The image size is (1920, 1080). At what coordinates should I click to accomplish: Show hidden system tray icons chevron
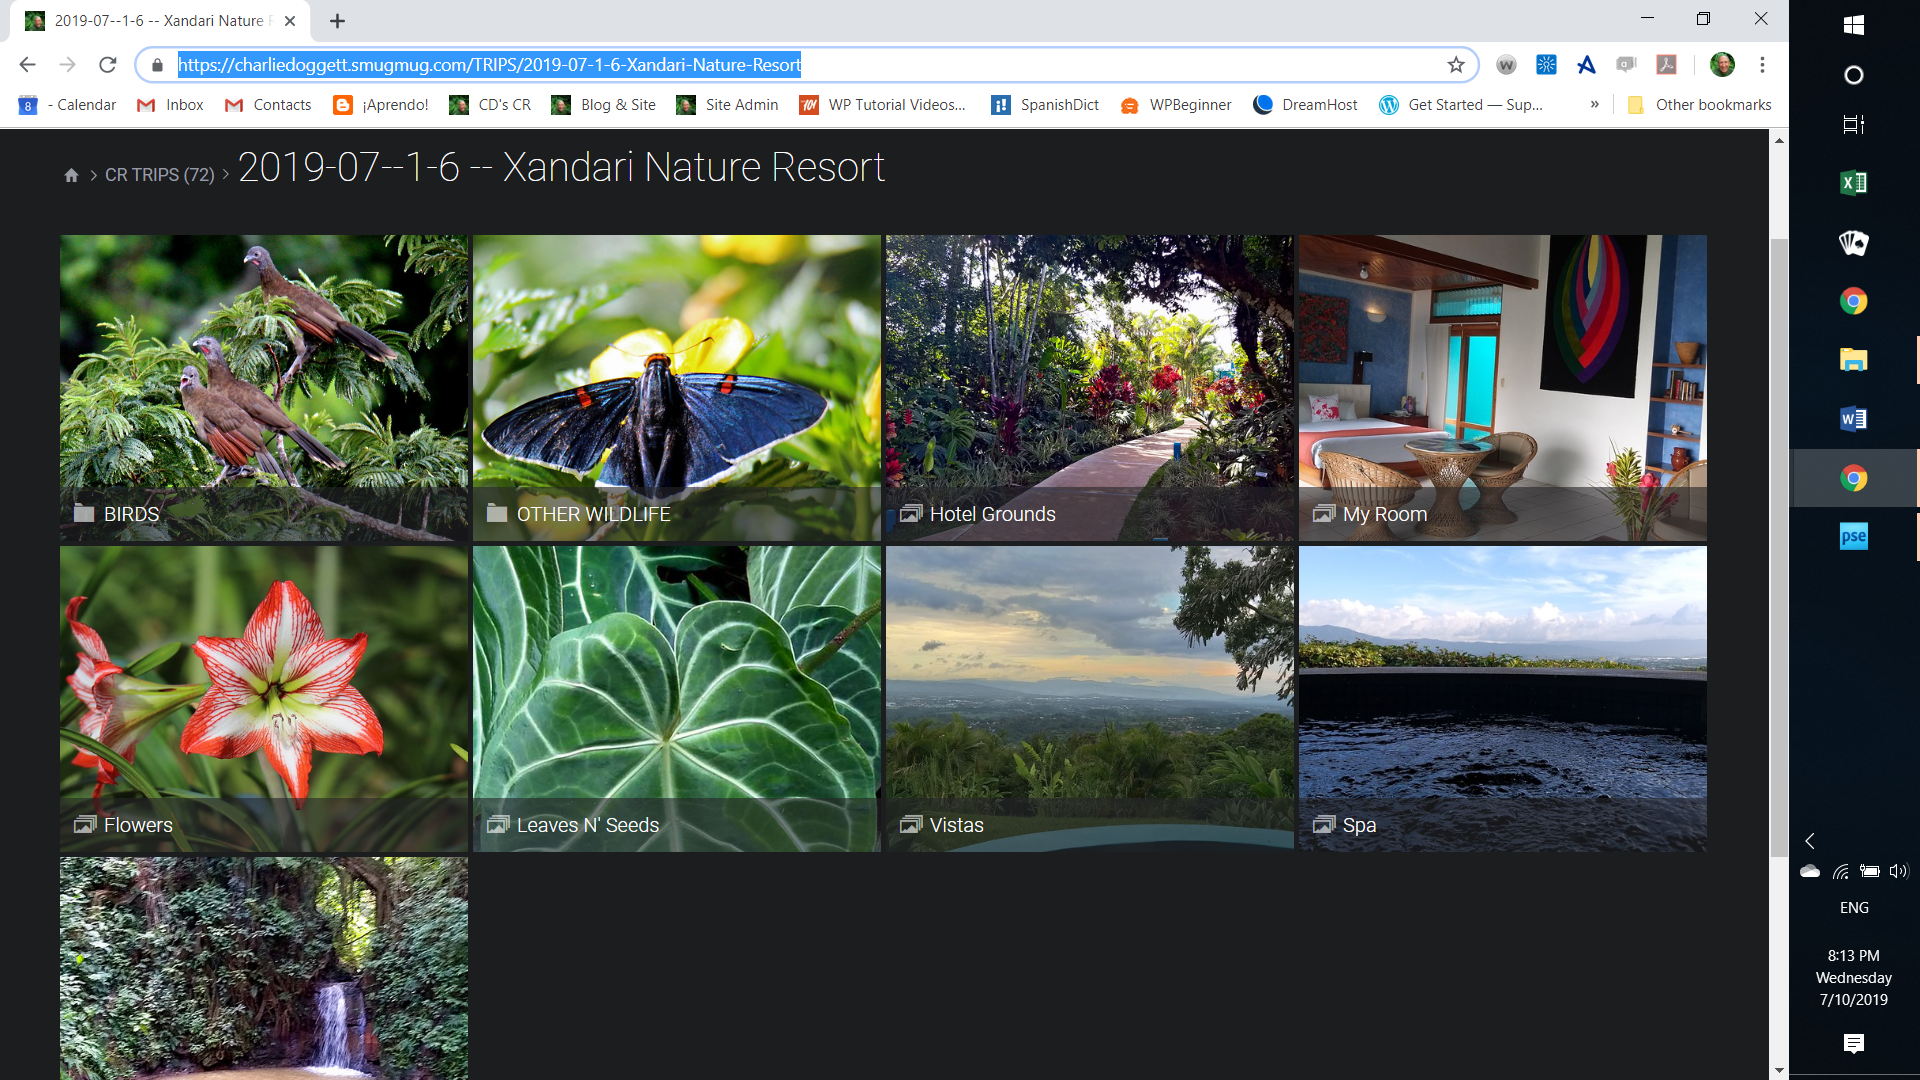tap(1810, 841)
